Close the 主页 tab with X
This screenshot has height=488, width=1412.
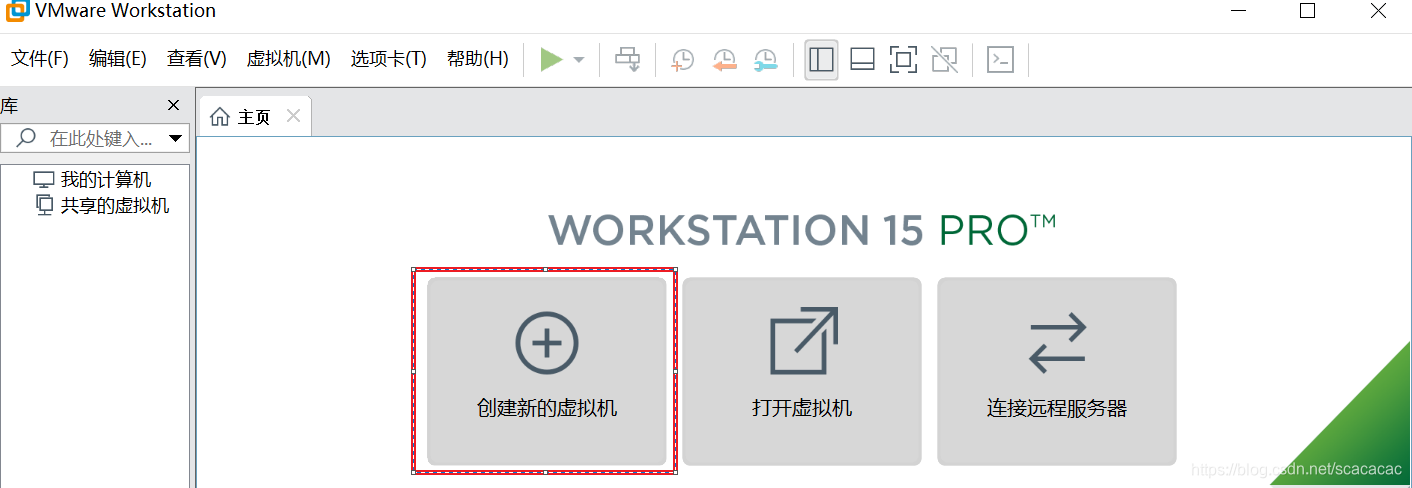click(x=293, y=116)
